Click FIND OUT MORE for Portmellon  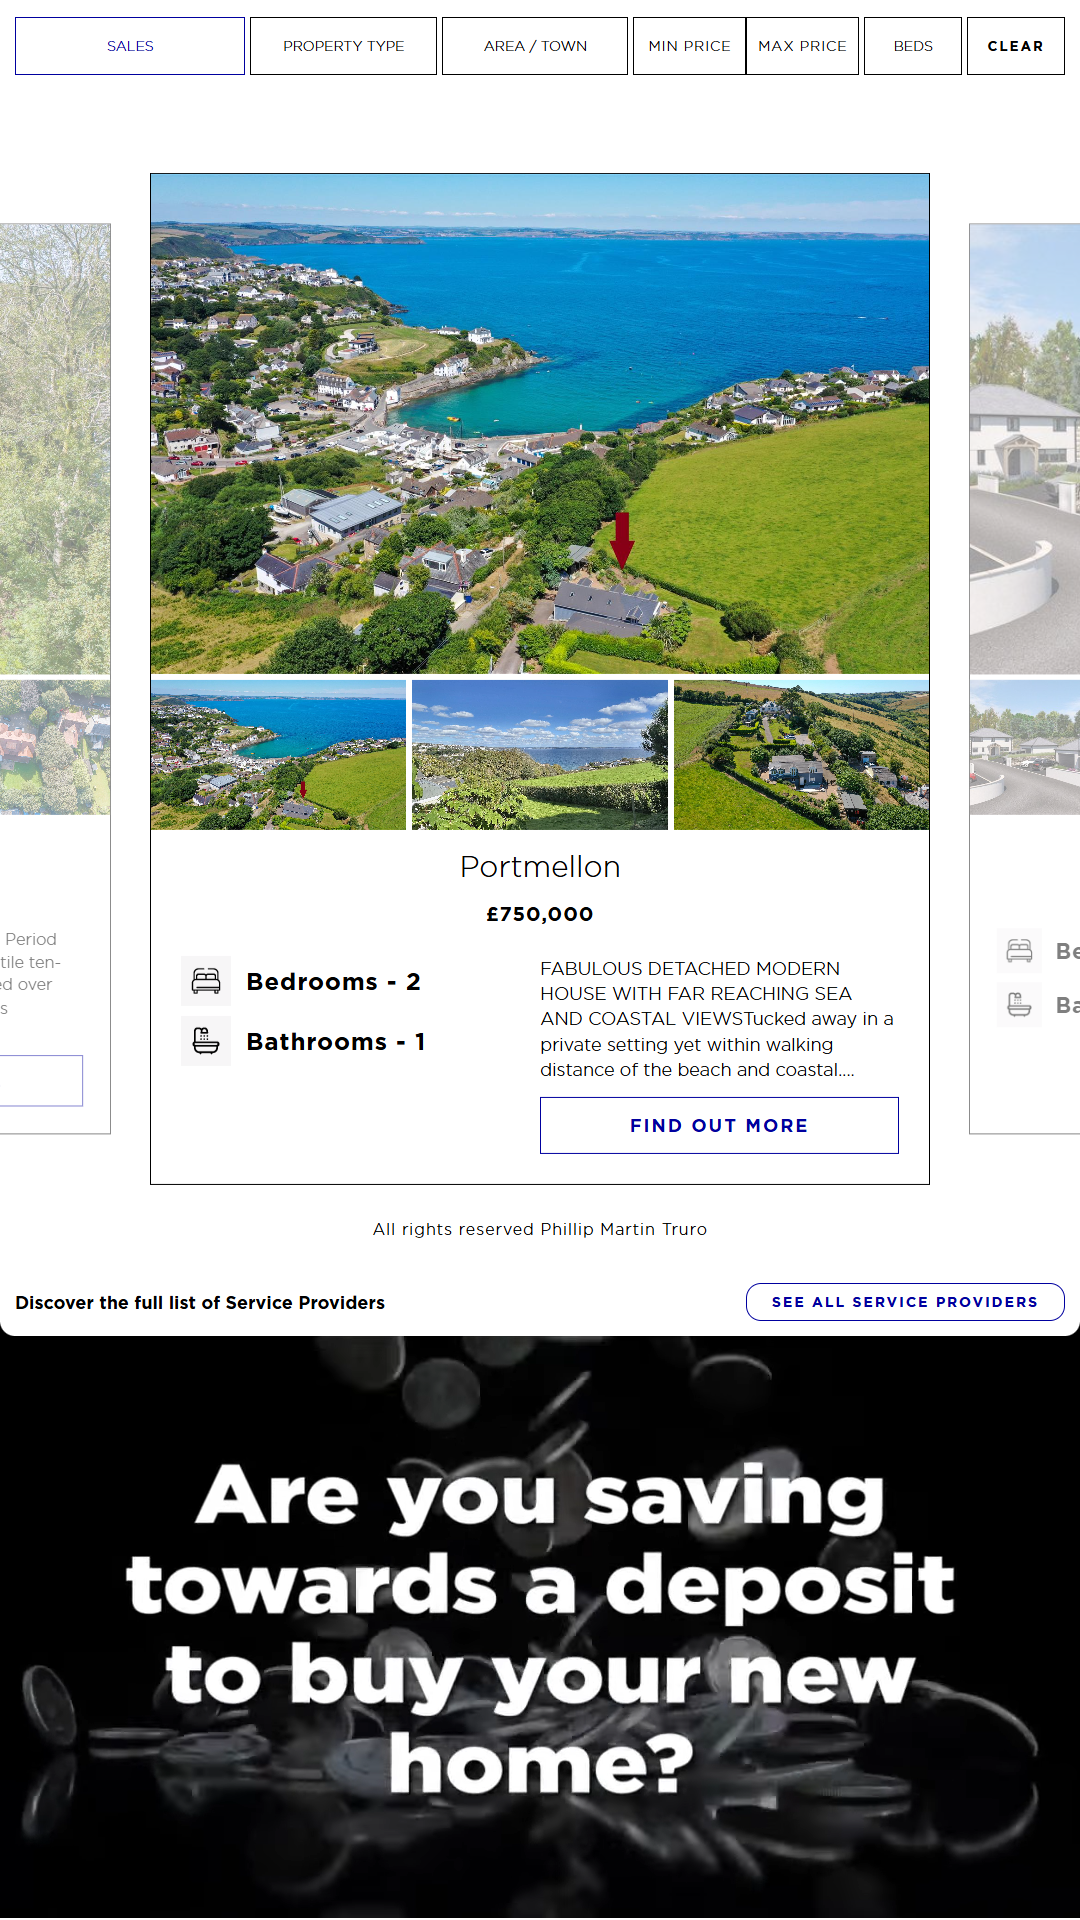719,1125
